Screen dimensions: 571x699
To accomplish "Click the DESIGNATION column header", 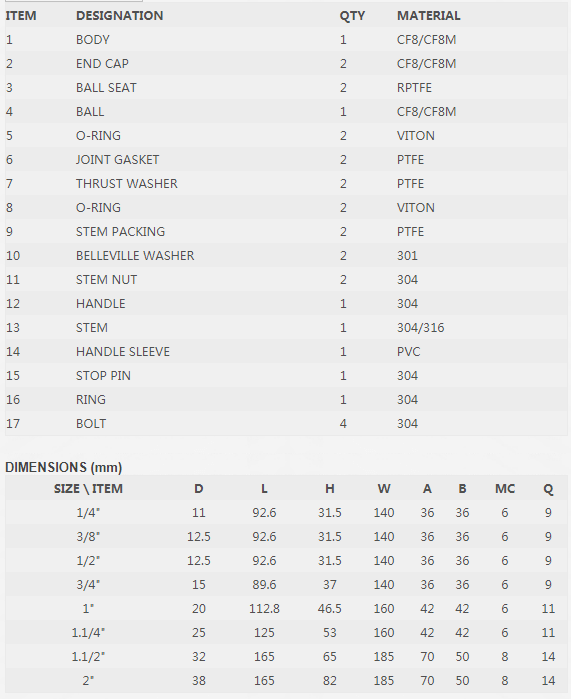I will point(119,16).
